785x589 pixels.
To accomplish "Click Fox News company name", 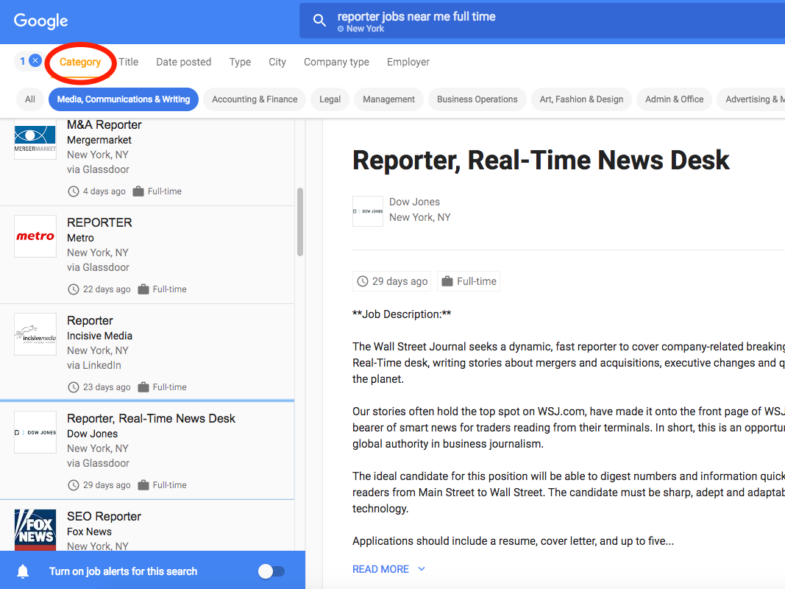I will 89,532.
